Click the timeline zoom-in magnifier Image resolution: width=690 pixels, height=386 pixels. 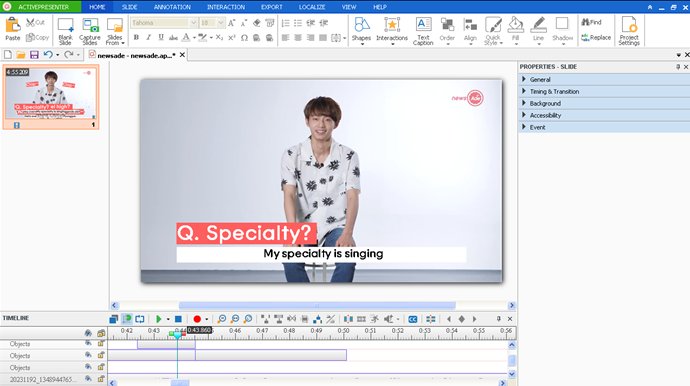(222, 319)
